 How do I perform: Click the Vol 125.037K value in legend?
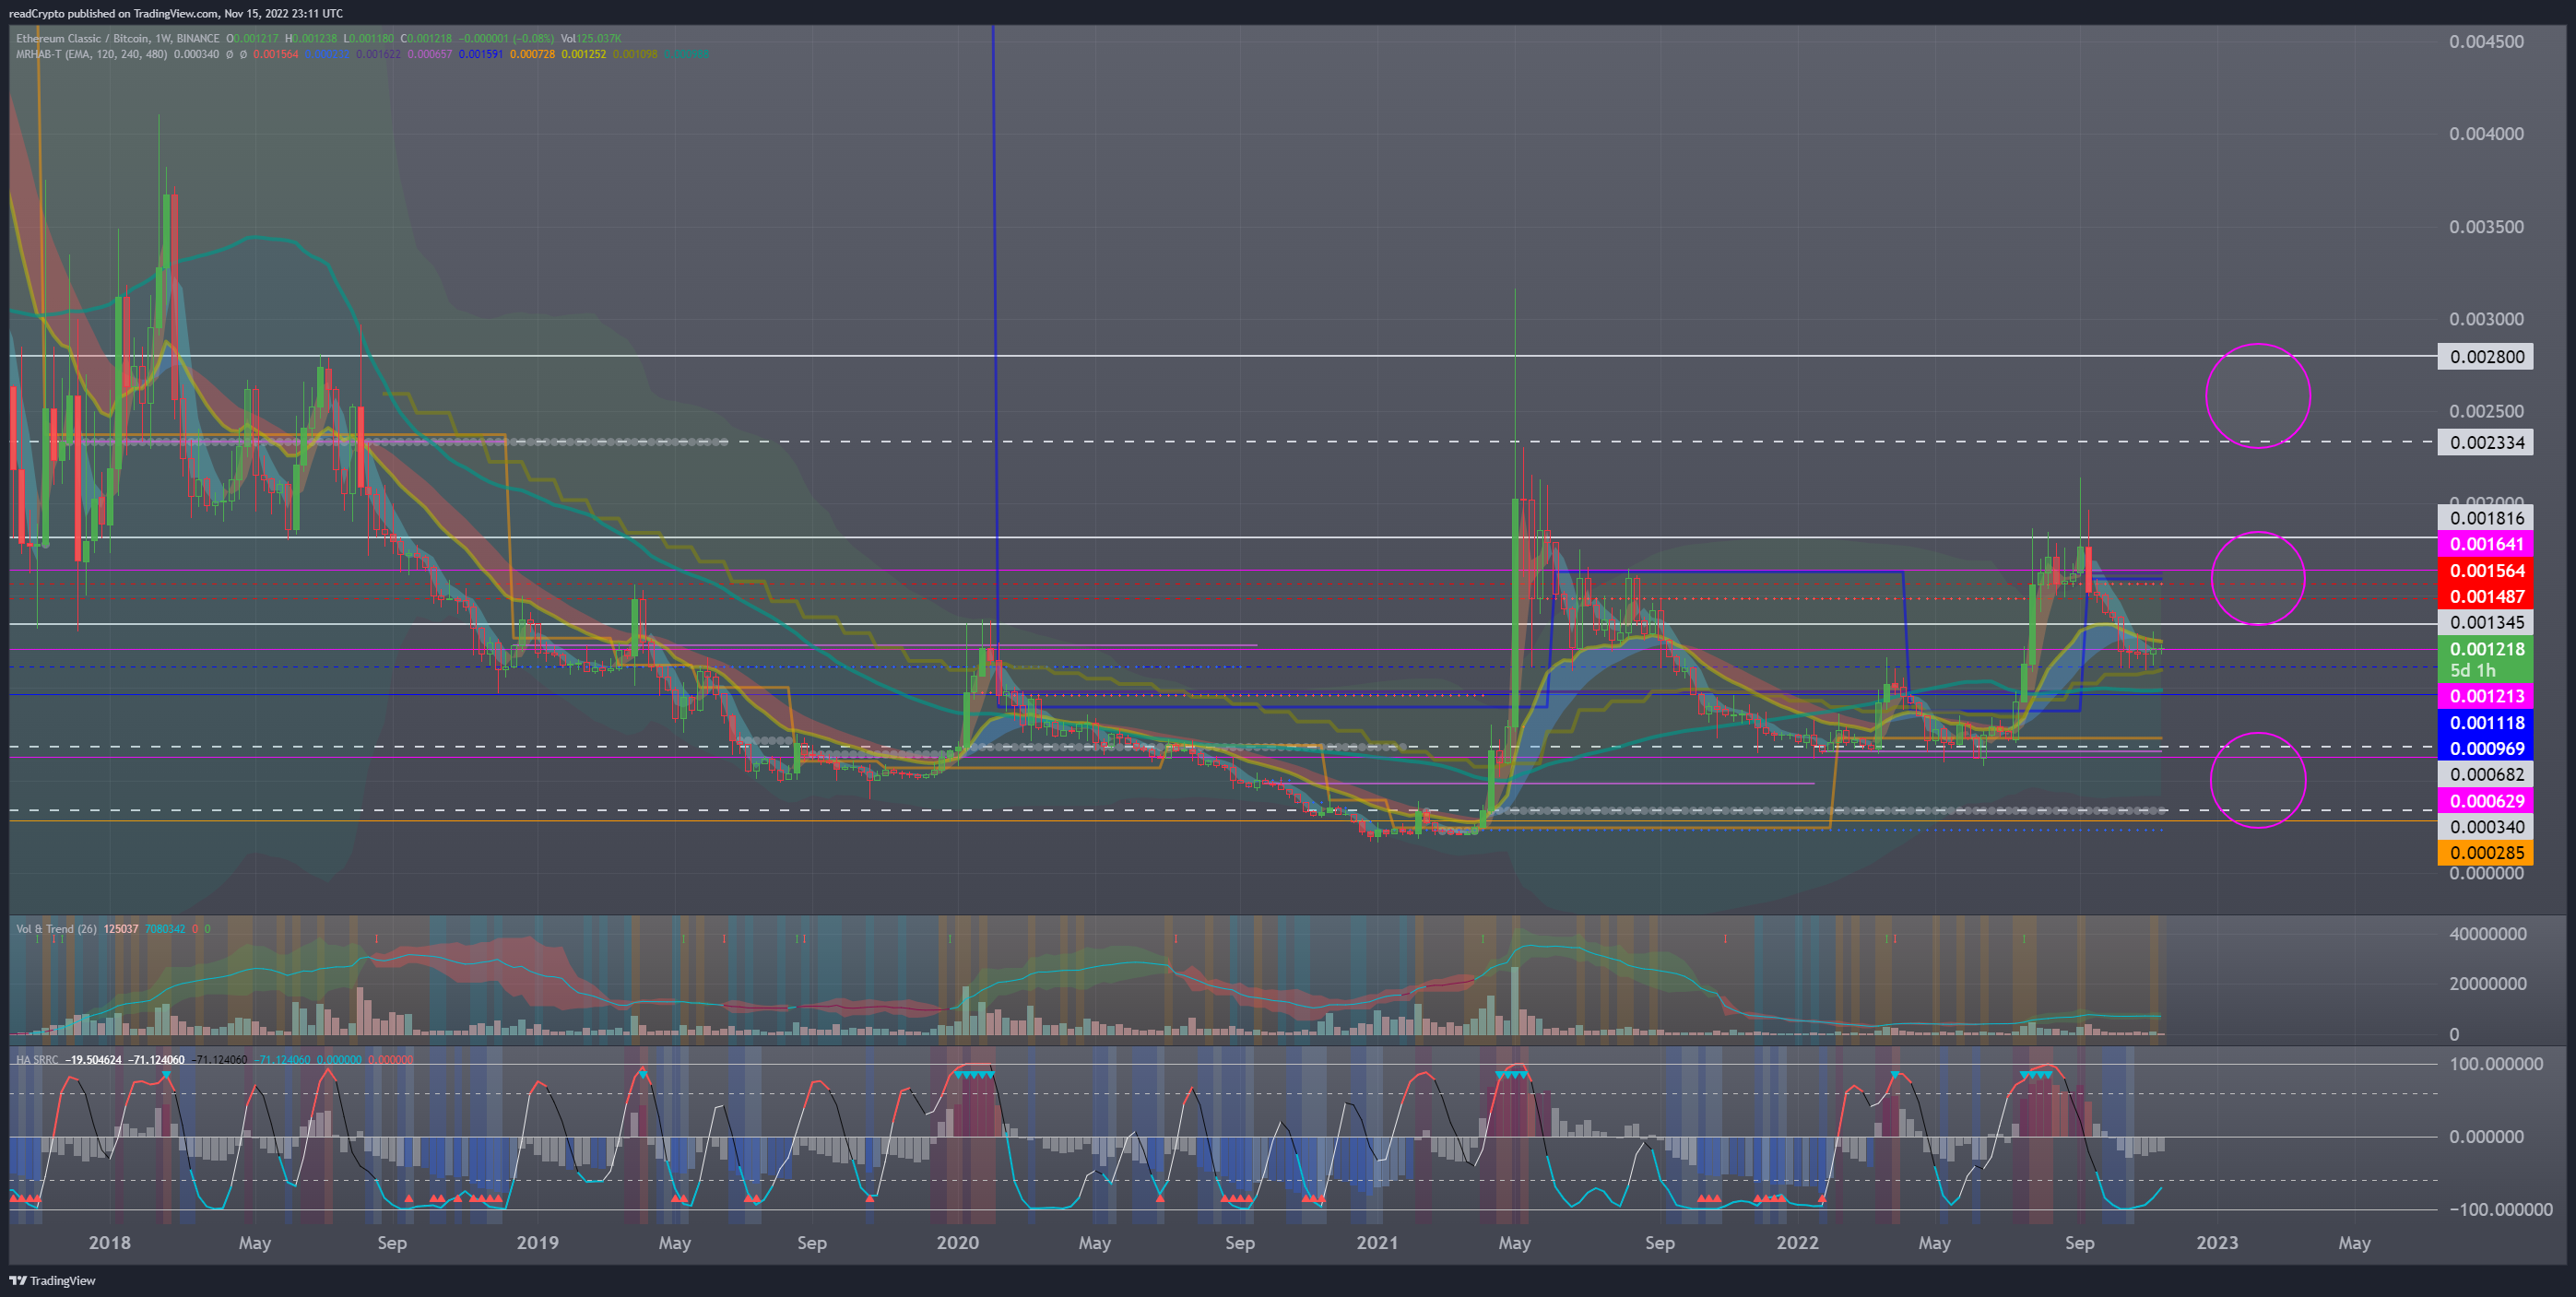[591, 39]
